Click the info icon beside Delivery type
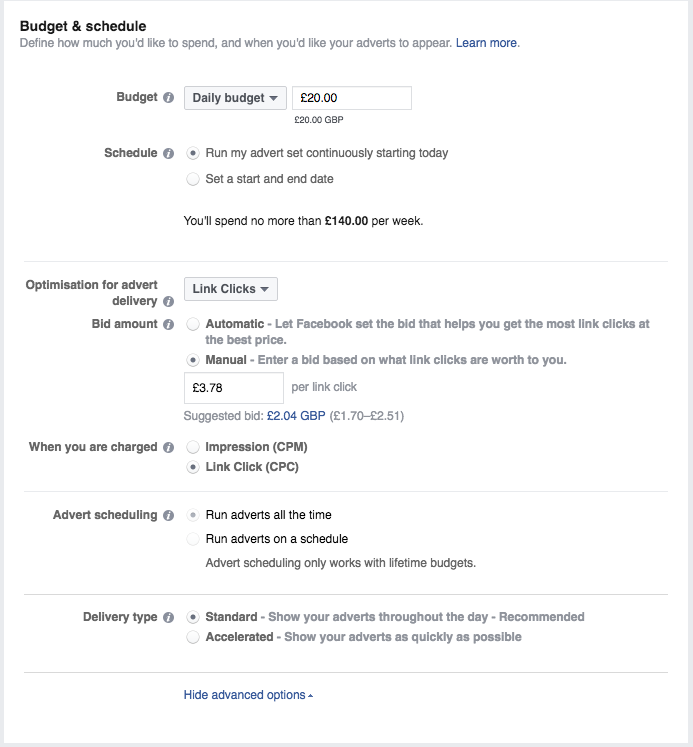Screen dimensions: 693x747 (168, 618)
